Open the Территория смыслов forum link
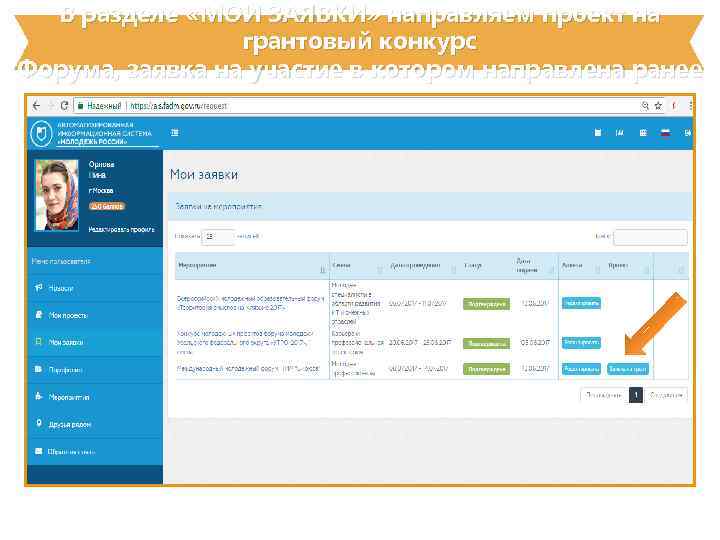 (x=251, y=303)
